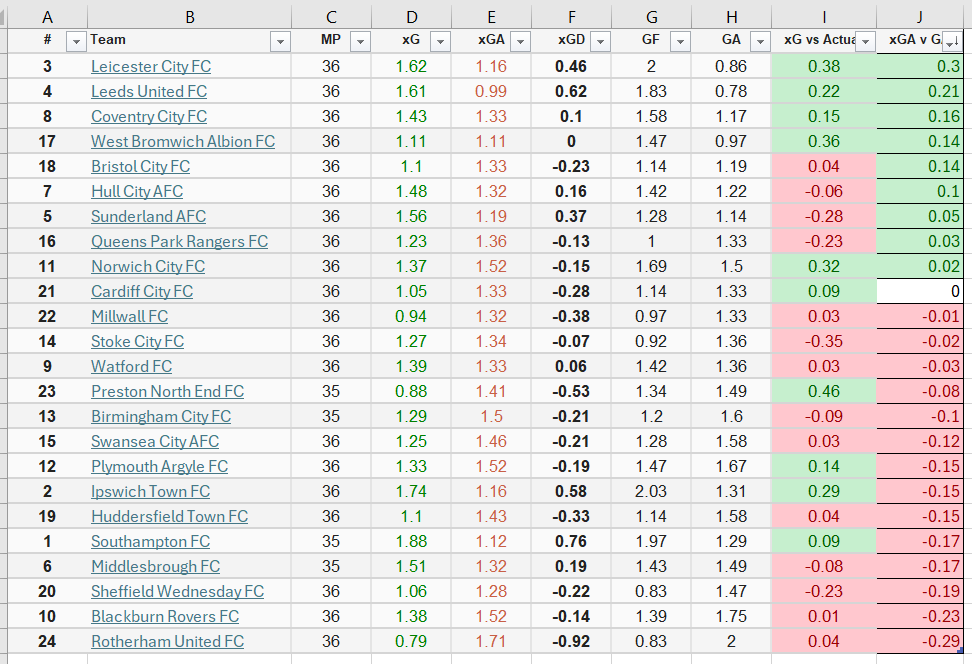Select column G header
This screenshot has width=972, height=664.
click(652, 17)
